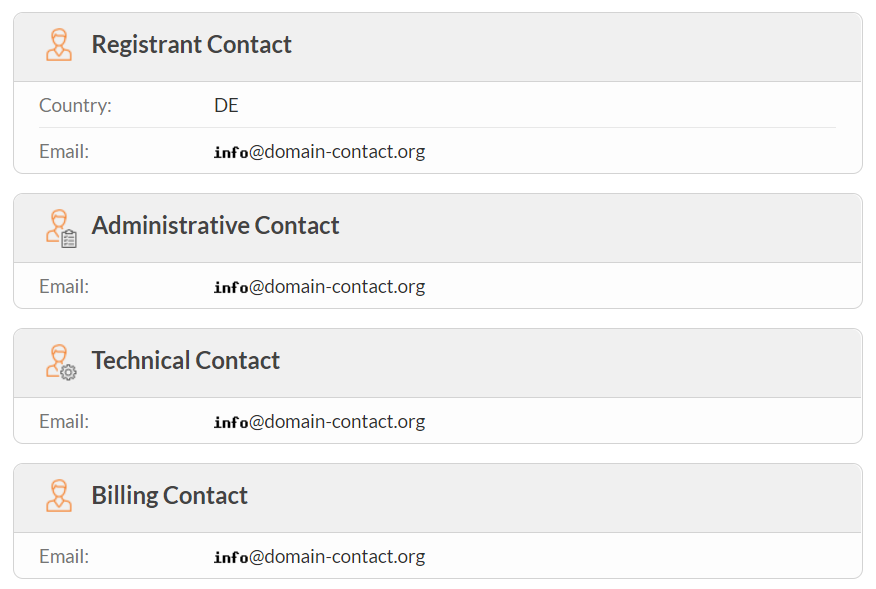Select the Administrative Contact heading
Screen dimensions: 876x589
tap(215, 226)
